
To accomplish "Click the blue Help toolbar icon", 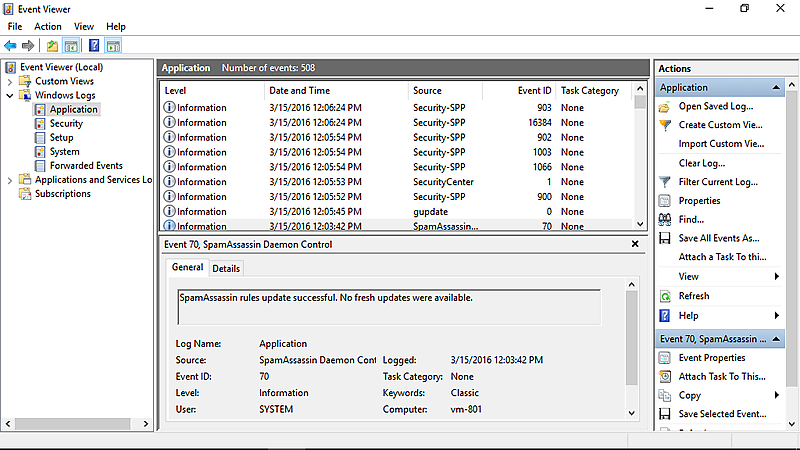I will click(94, 46).
